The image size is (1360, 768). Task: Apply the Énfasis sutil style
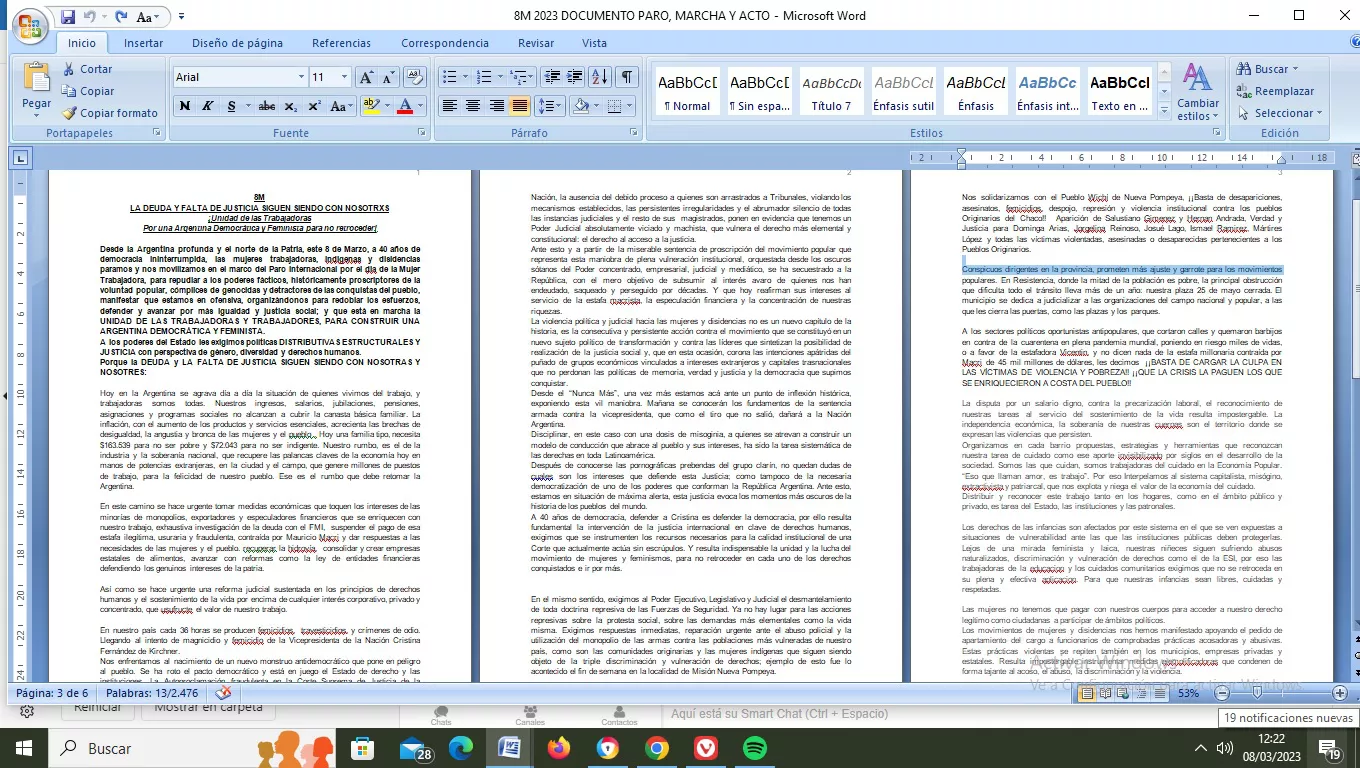[x=904, y=92]
